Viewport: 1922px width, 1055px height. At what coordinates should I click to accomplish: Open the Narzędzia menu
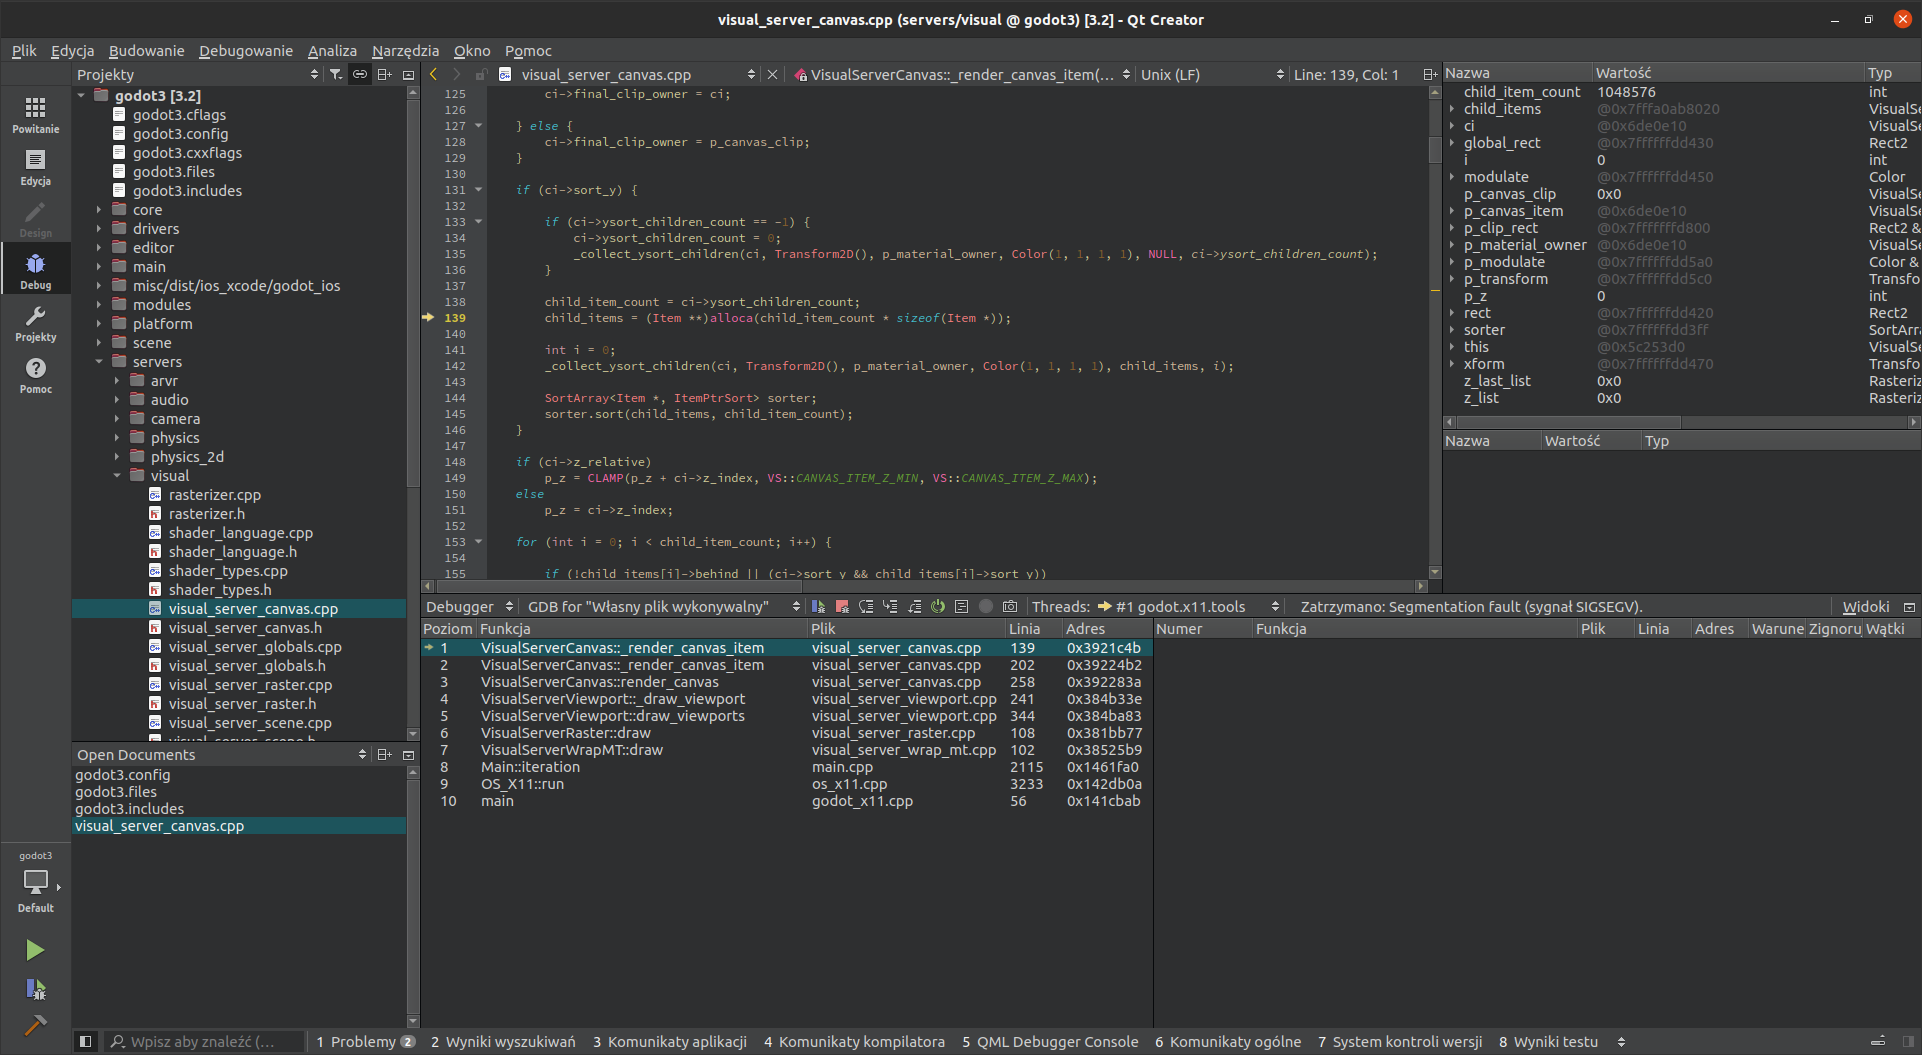[x=405, y=51]
